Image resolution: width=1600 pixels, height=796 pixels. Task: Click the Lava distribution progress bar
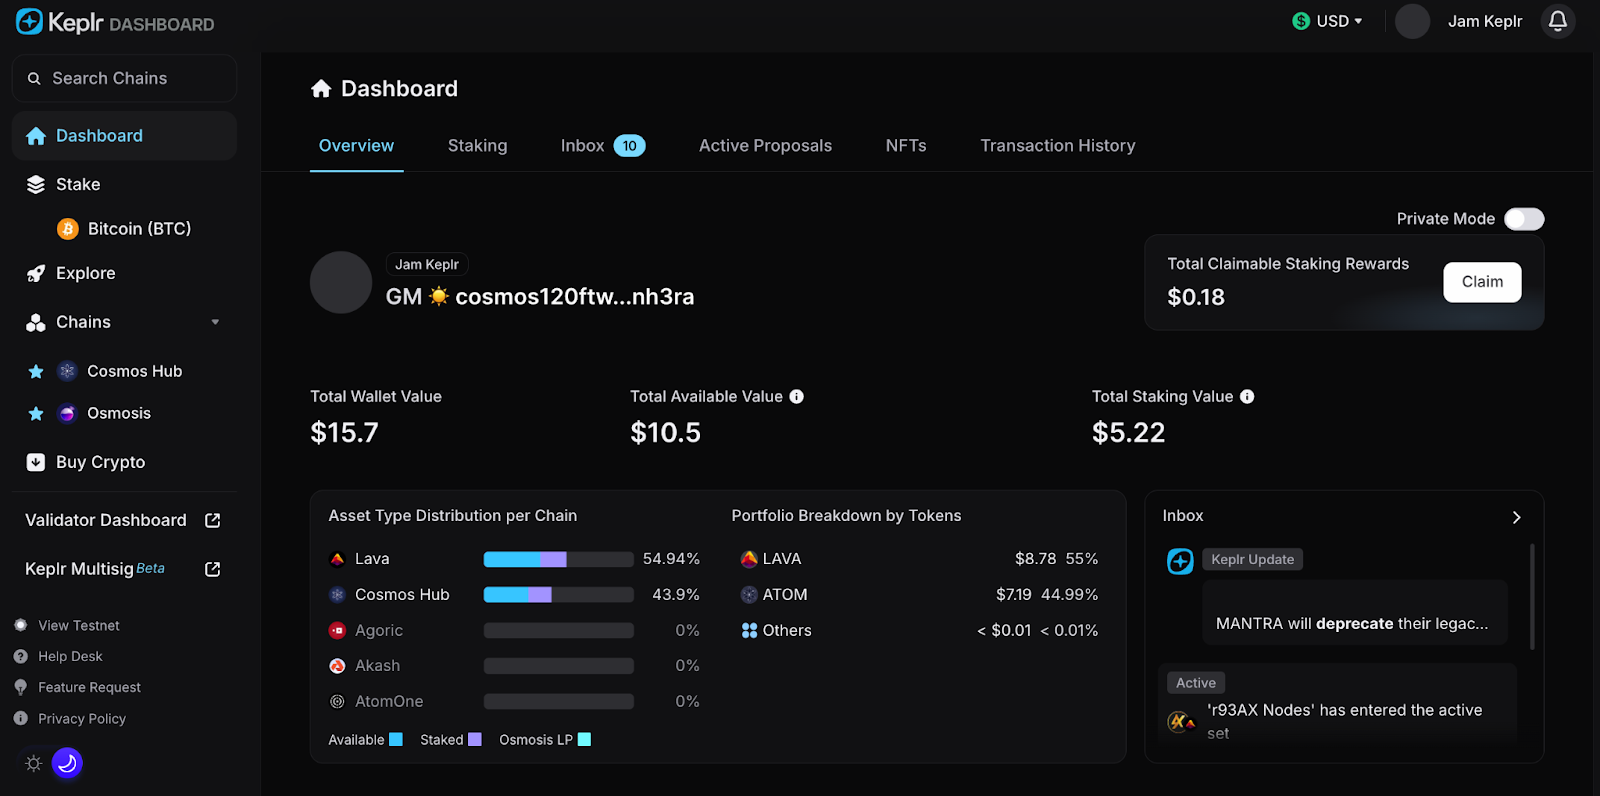click(558, 559)
